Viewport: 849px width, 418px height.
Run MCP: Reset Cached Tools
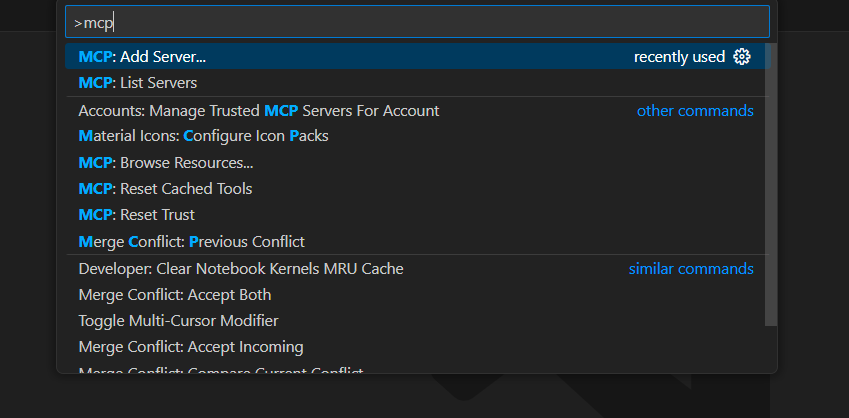[x=165, y=188]
